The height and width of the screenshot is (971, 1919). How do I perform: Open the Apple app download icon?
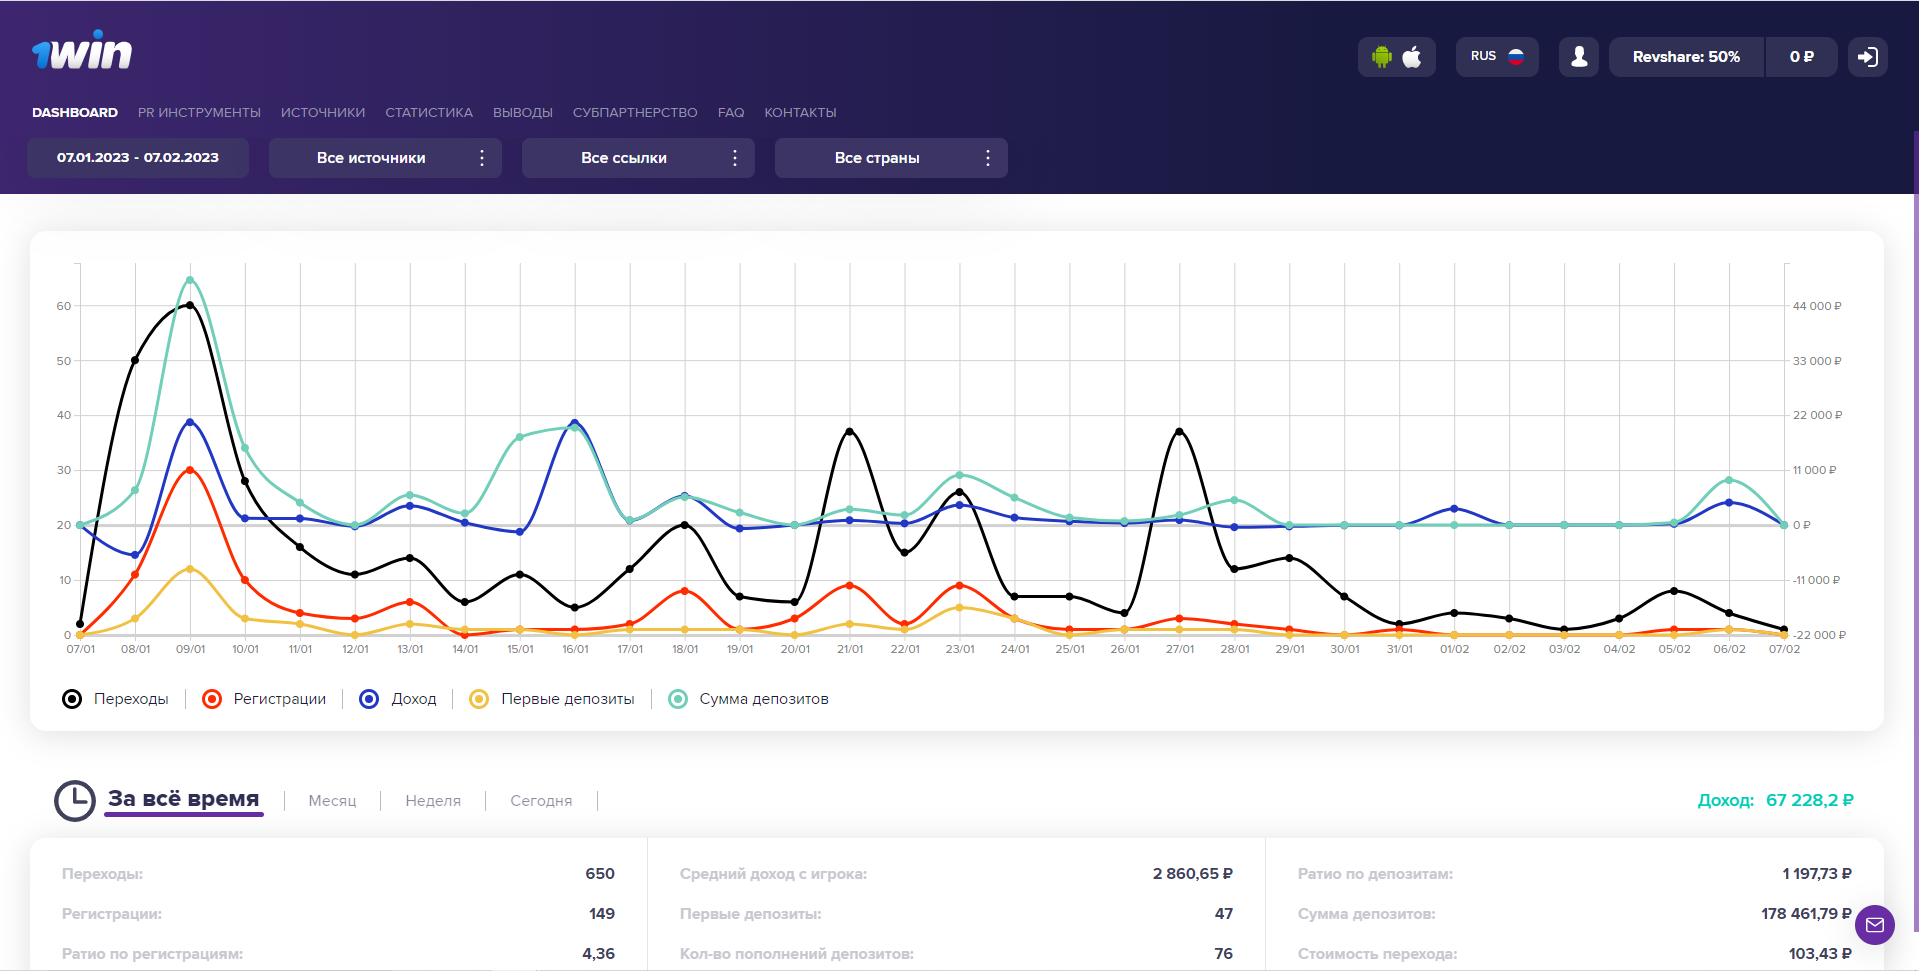(x=1412, y=57)
